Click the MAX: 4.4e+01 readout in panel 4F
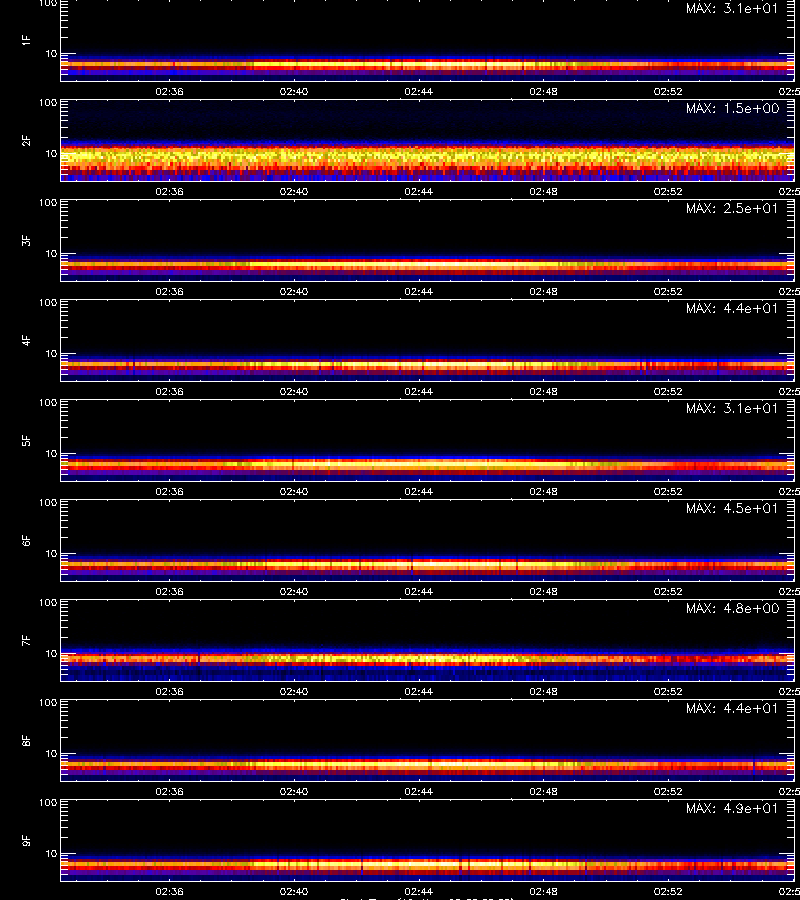 (x=732, y=309)
